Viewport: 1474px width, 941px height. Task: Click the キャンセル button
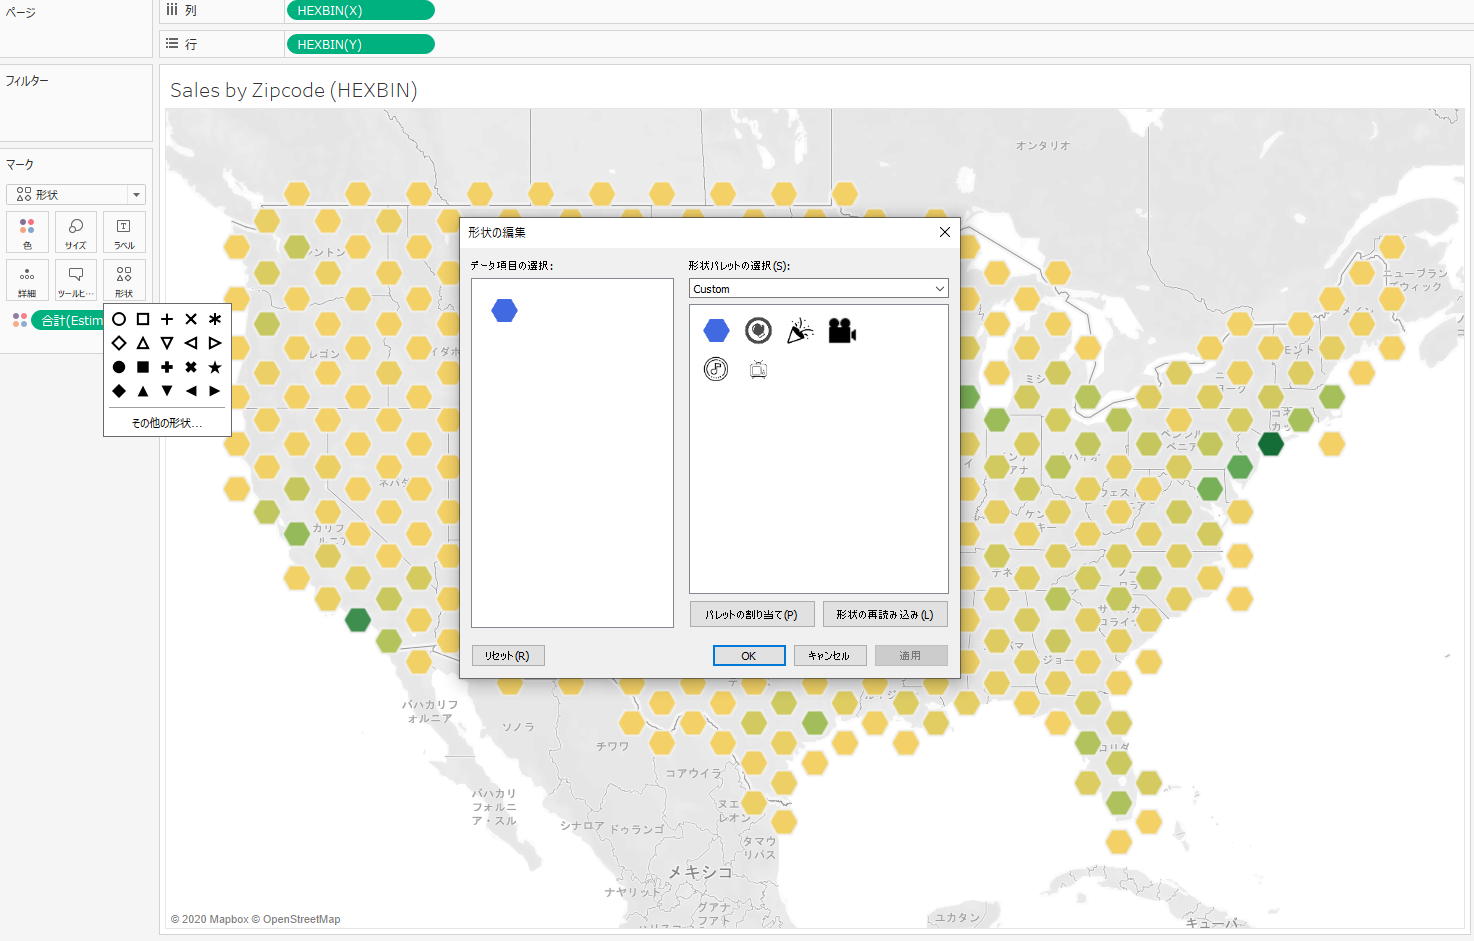pyautogui.click(x=829, y=656)
